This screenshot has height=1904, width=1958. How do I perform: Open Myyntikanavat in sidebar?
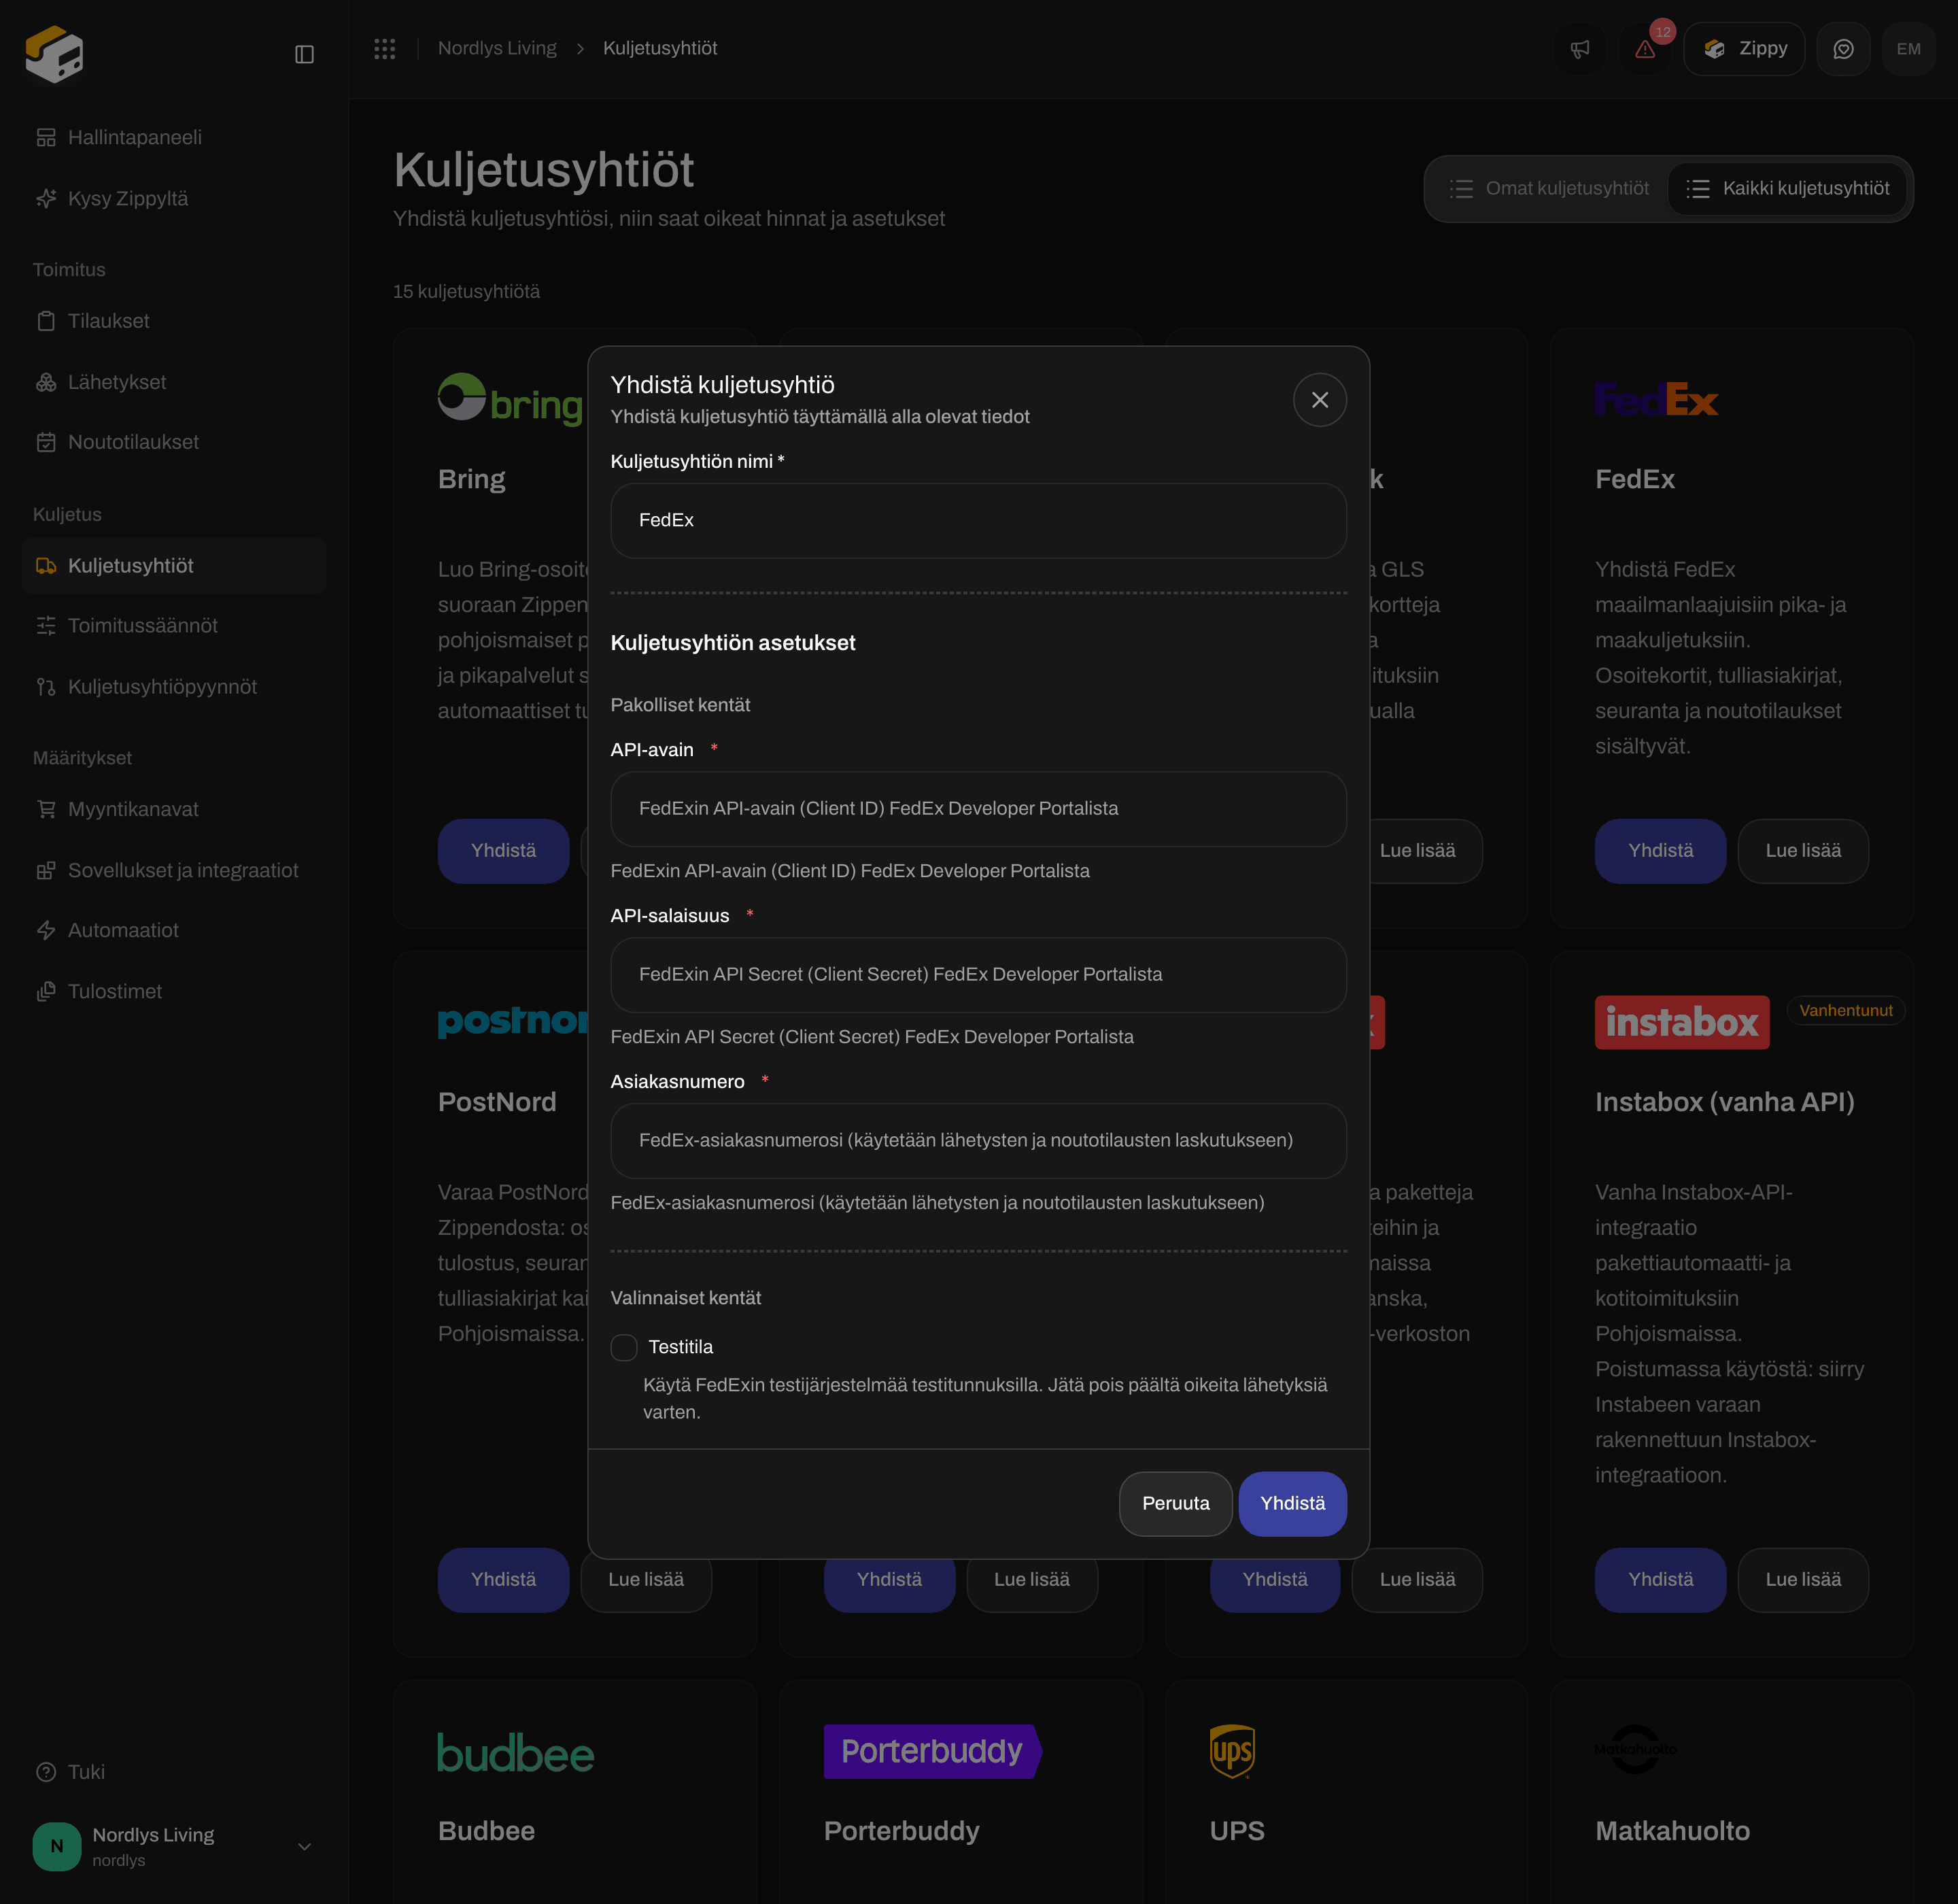click(x=174, y=809)
